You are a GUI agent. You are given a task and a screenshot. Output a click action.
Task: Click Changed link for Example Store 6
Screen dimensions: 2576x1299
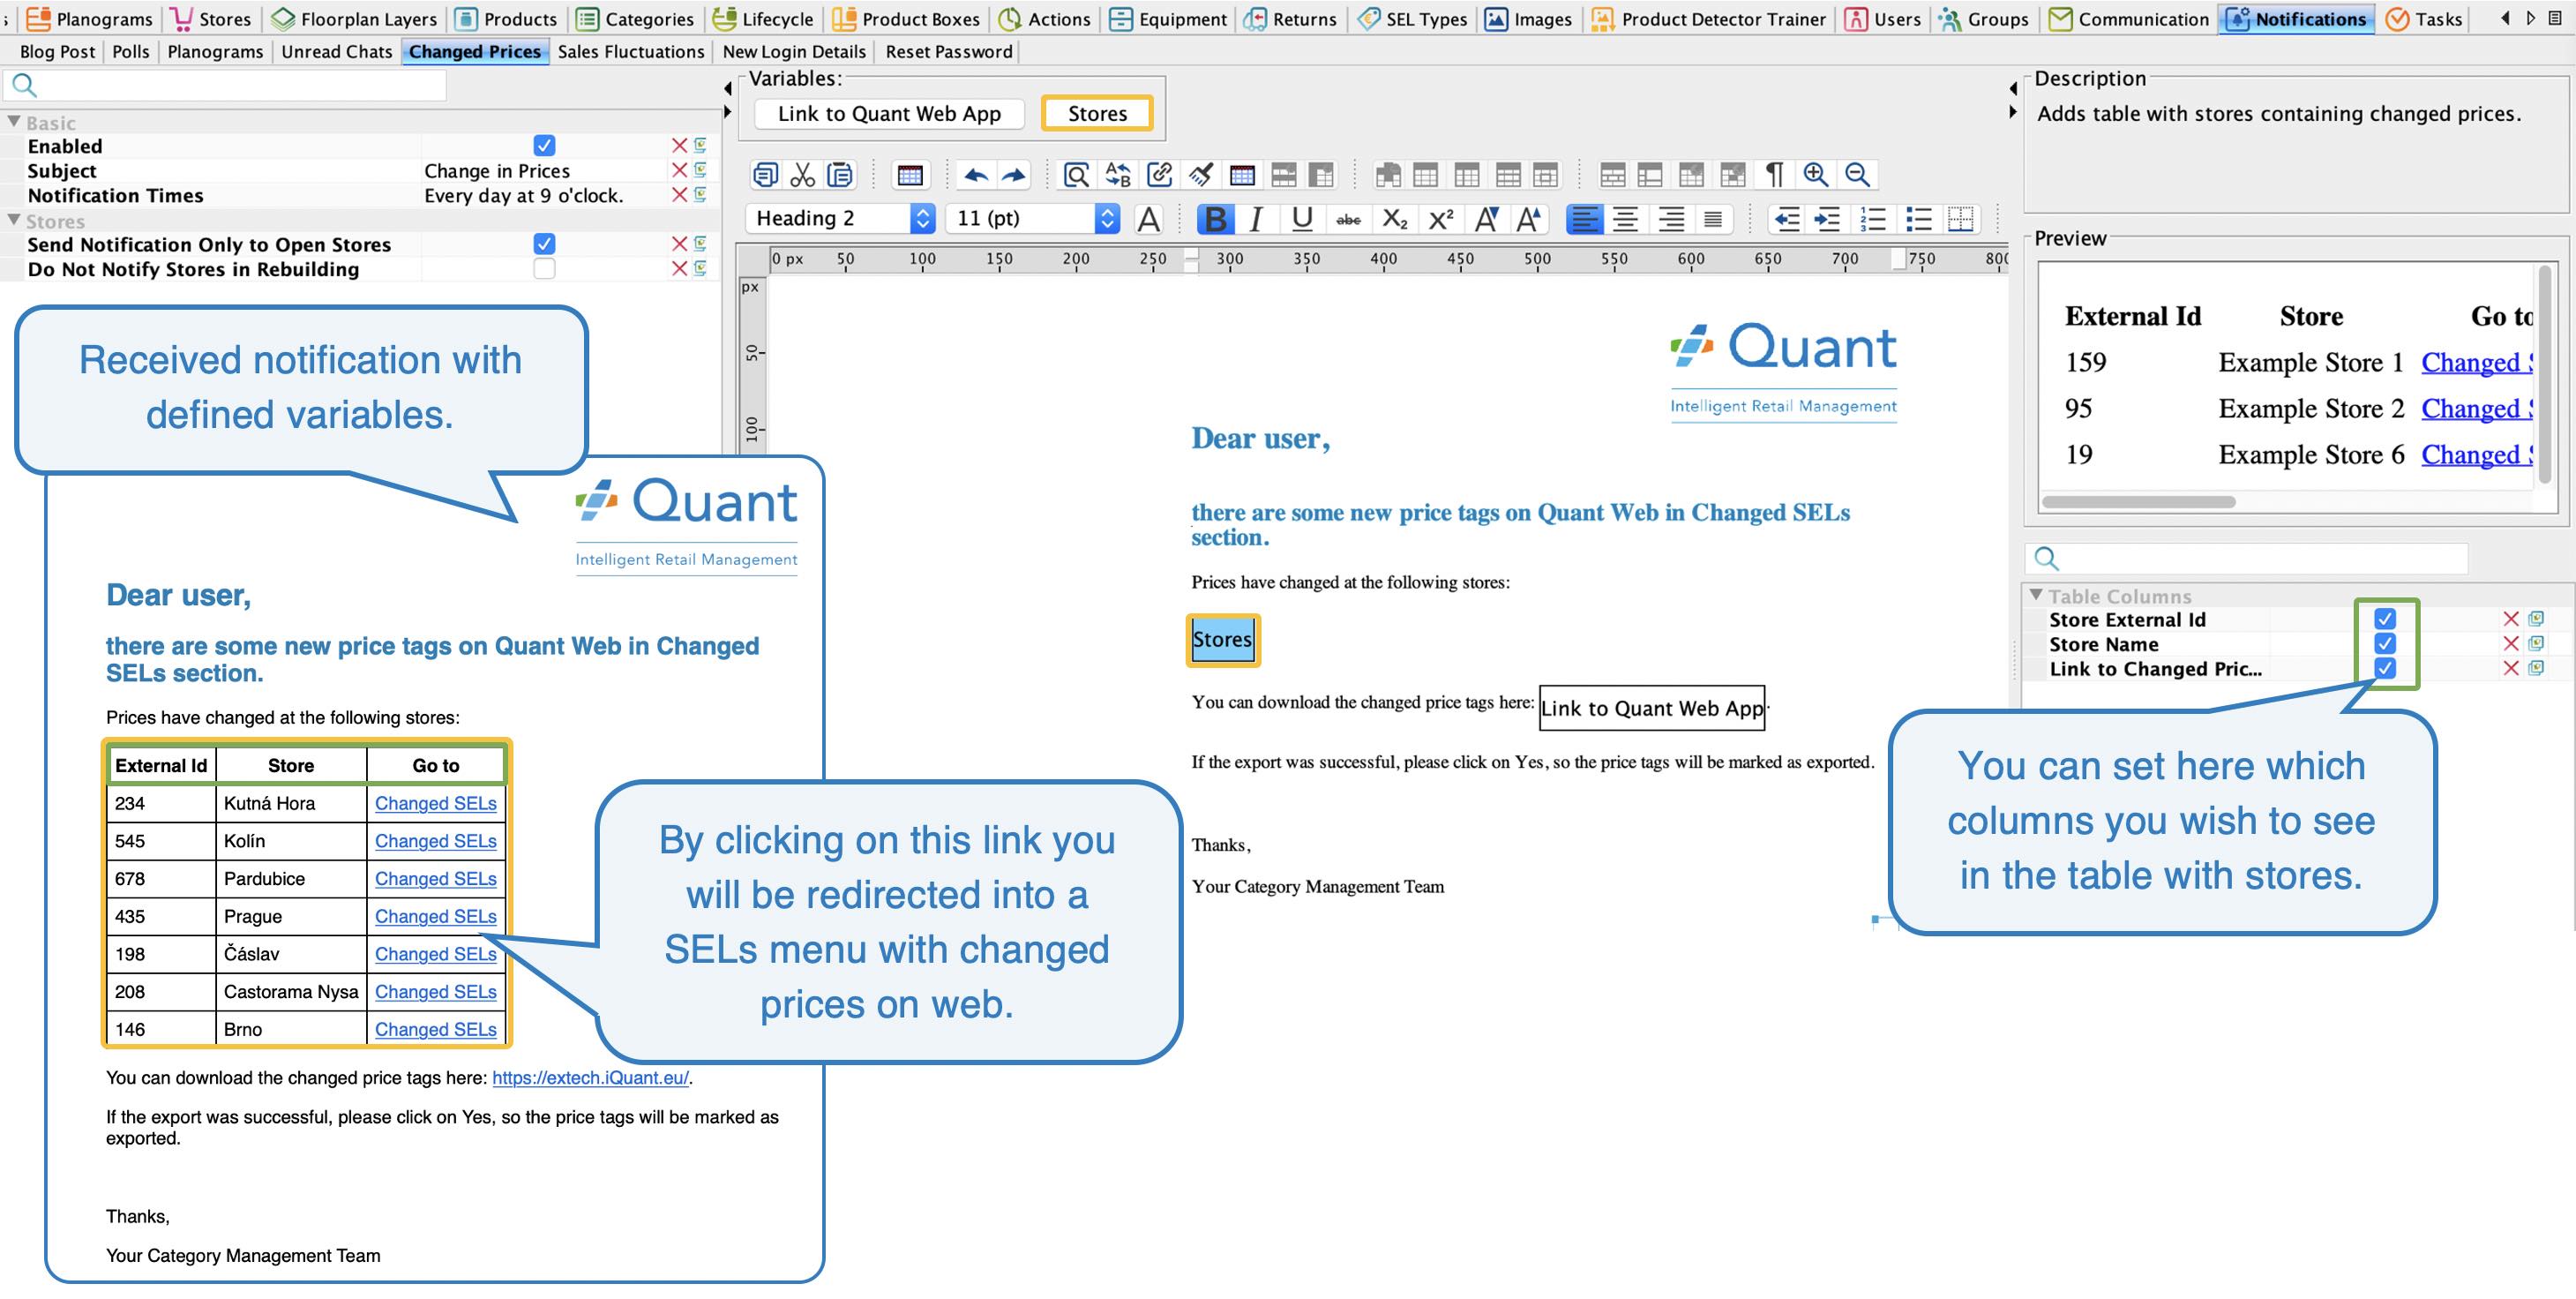click(2476, 455)
